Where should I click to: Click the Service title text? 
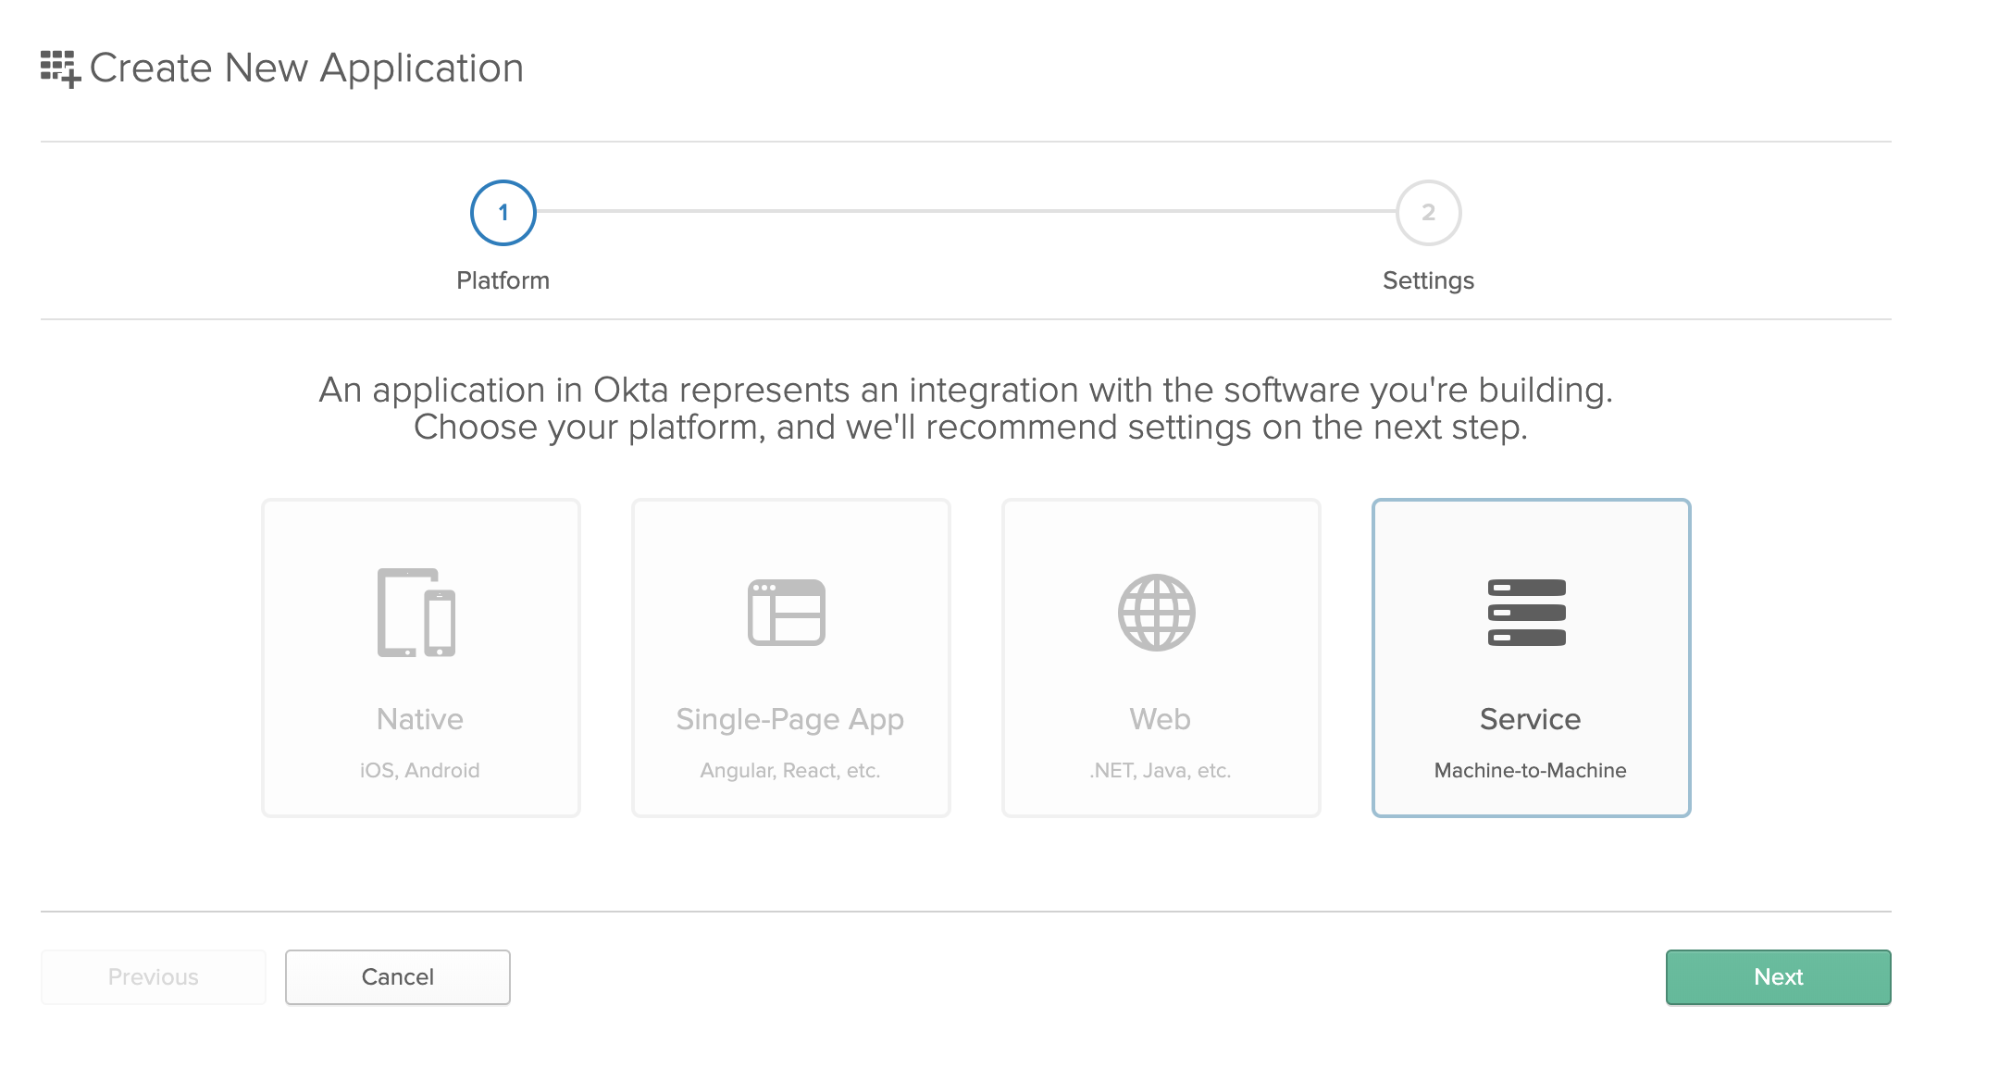point(1530,719)
